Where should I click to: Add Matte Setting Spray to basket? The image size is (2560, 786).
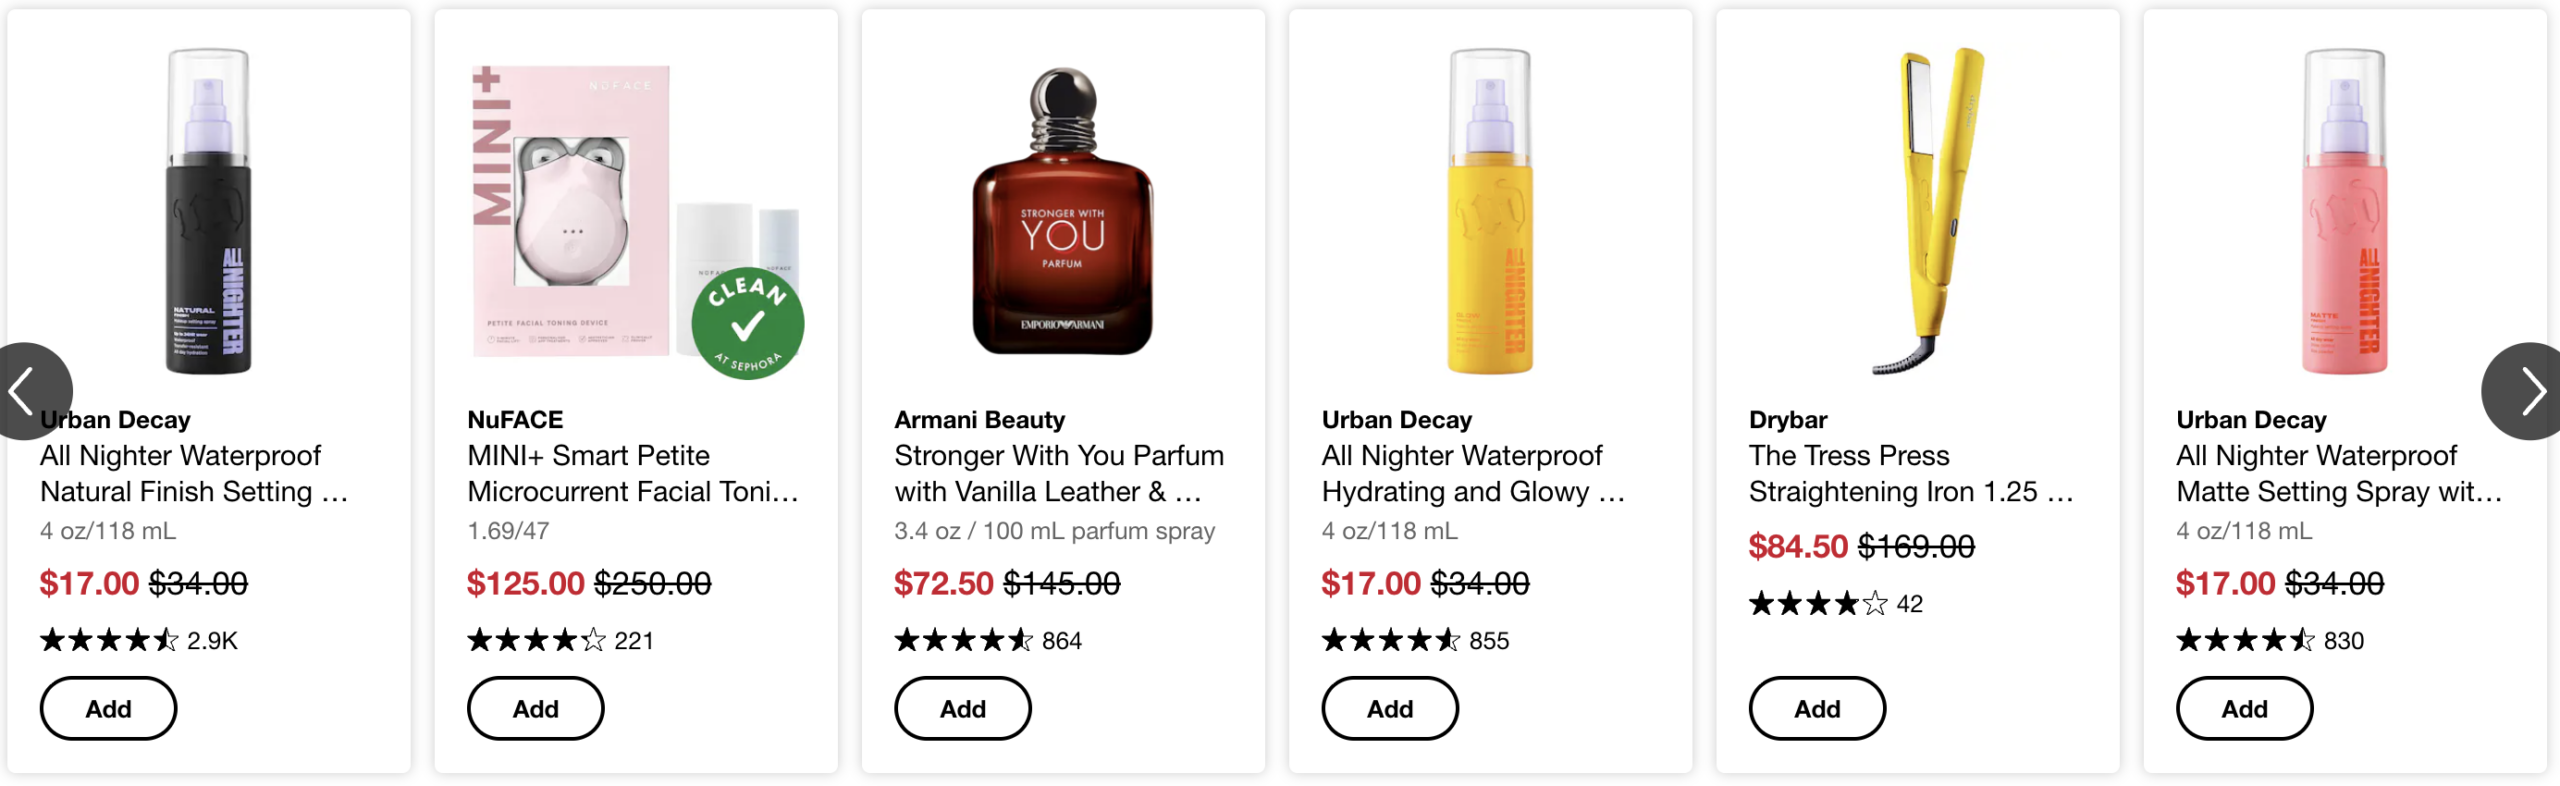(x=2244, y=708)
